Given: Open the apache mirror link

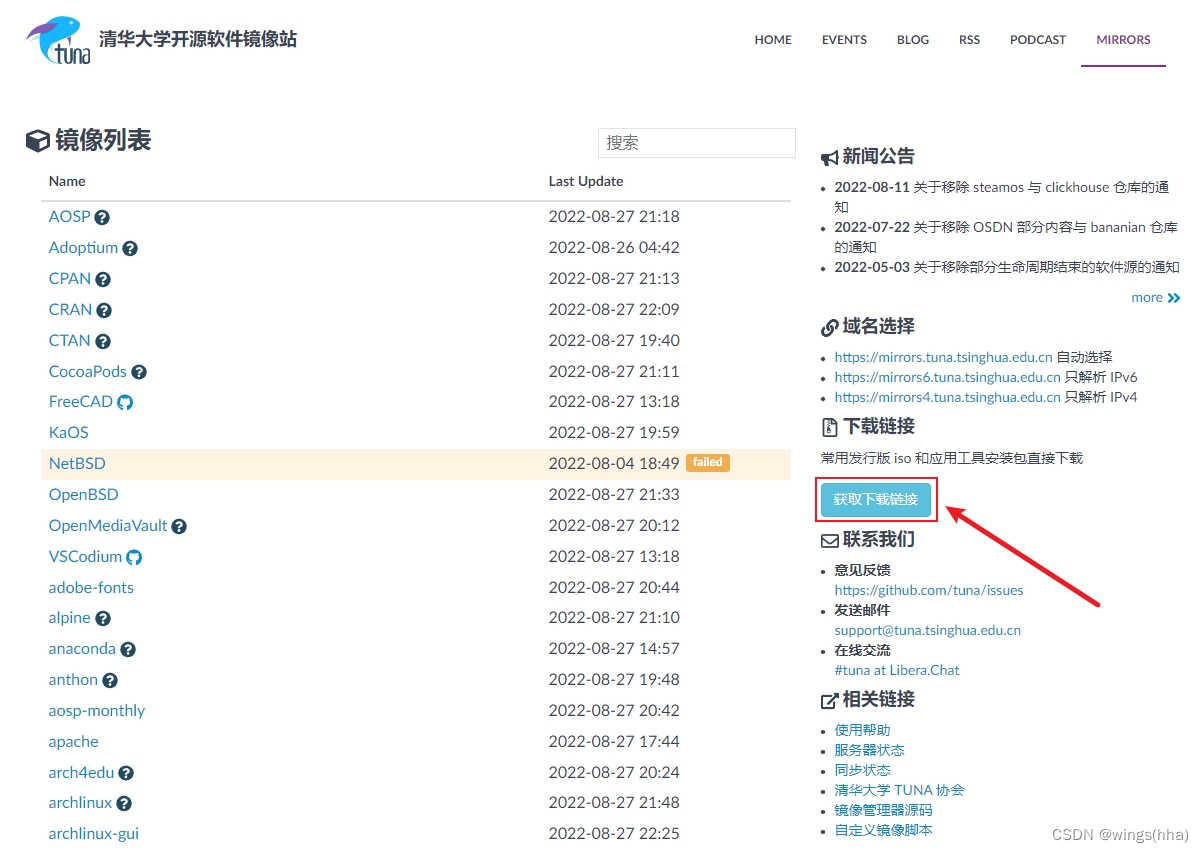Looking at the screenshot, I should pyautogui.click(x=73, y=742).
